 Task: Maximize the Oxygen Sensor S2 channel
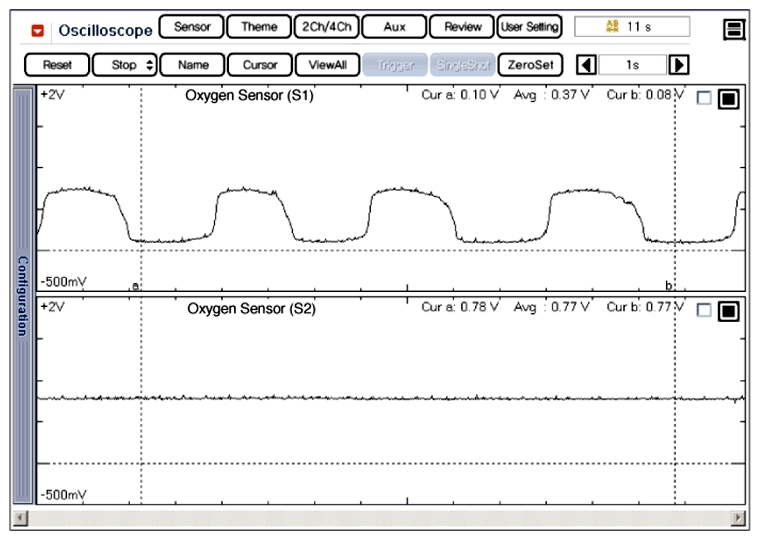728,311
